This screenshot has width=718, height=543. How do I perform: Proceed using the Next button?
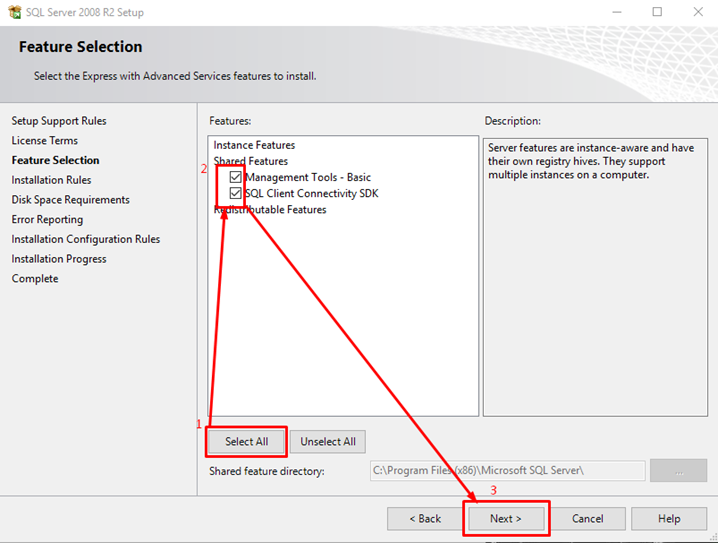coord(506,518)
